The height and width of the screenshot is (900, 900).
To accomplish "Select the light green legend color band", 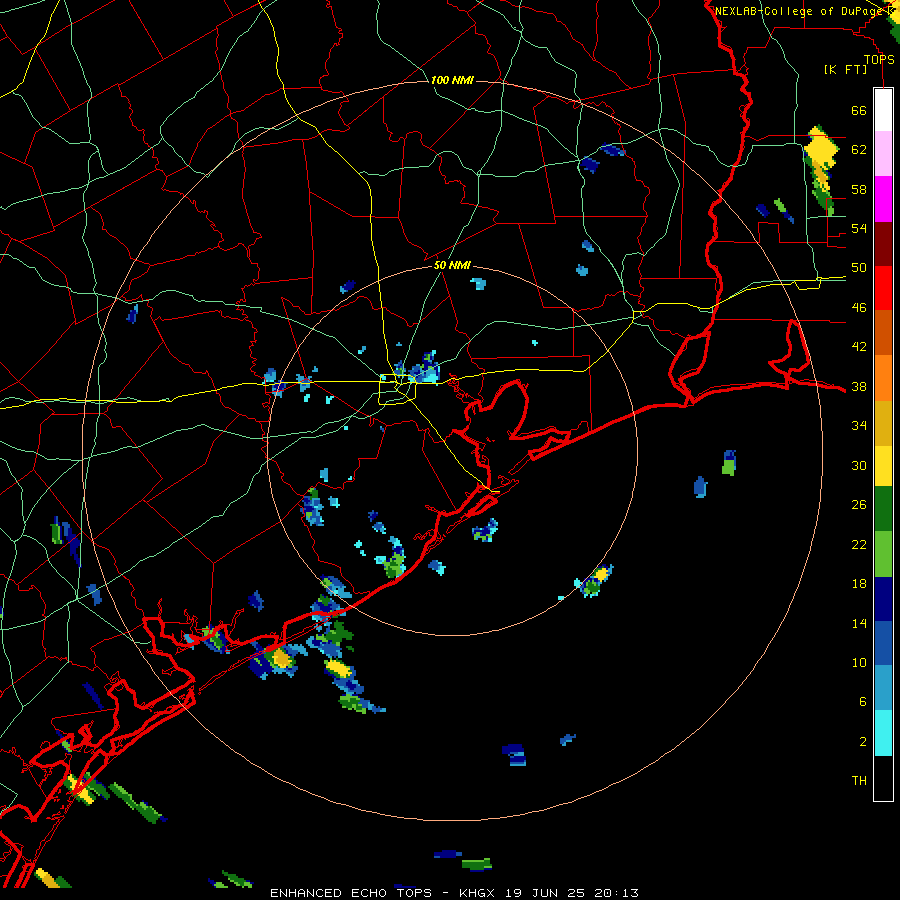I will [883, 554].
